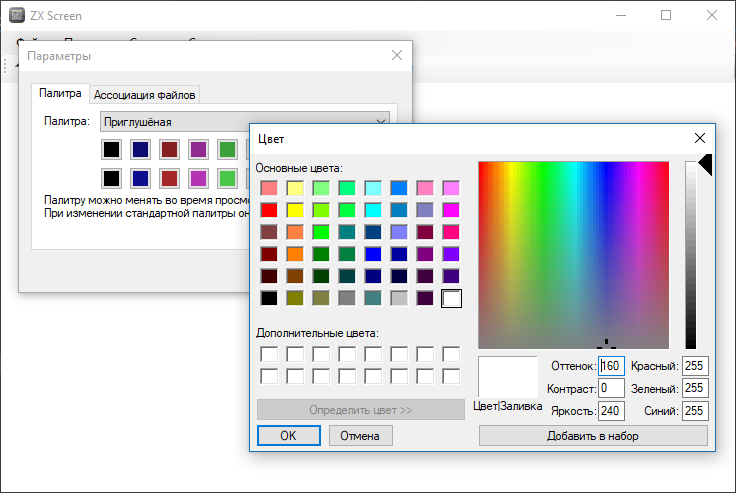Click the black arrow on luminance slider

(705, 165)
